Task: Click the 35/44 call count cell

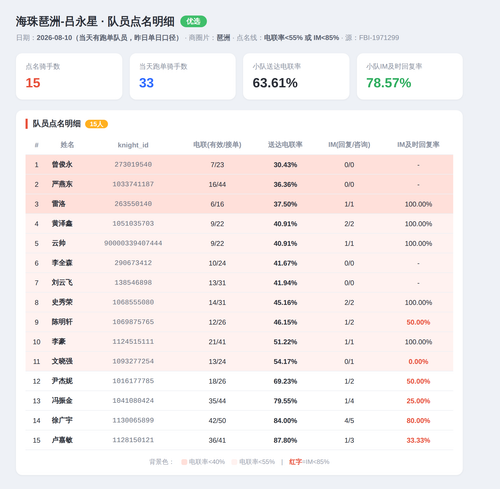Action: pos(217,401)
